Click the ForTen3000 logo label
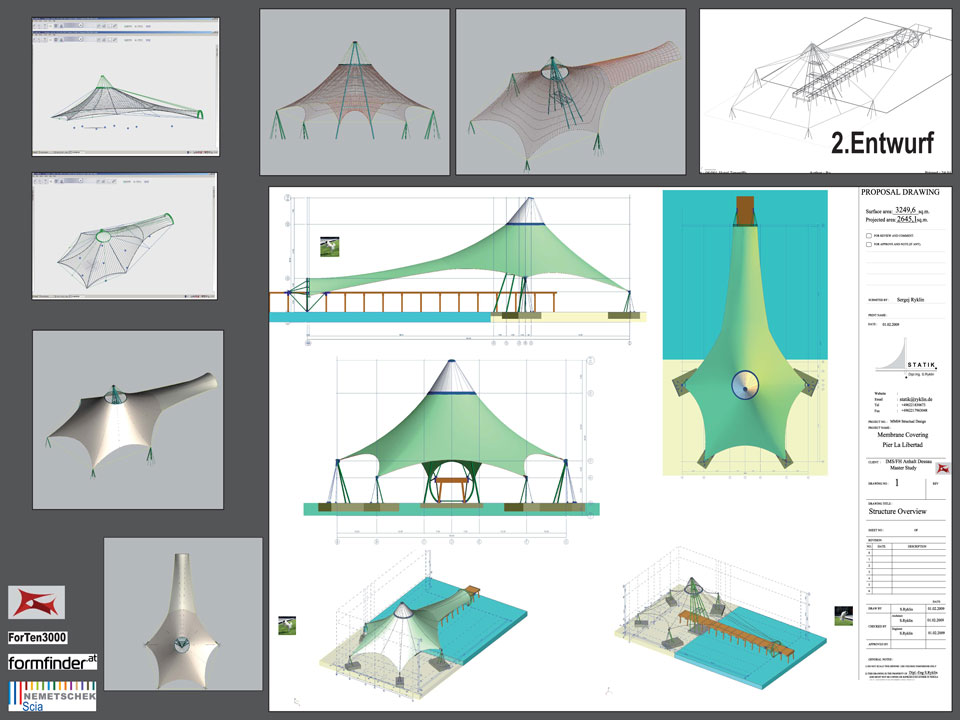Image resolution: width=960 pixels, height=720 pixels. coord(38,636)
